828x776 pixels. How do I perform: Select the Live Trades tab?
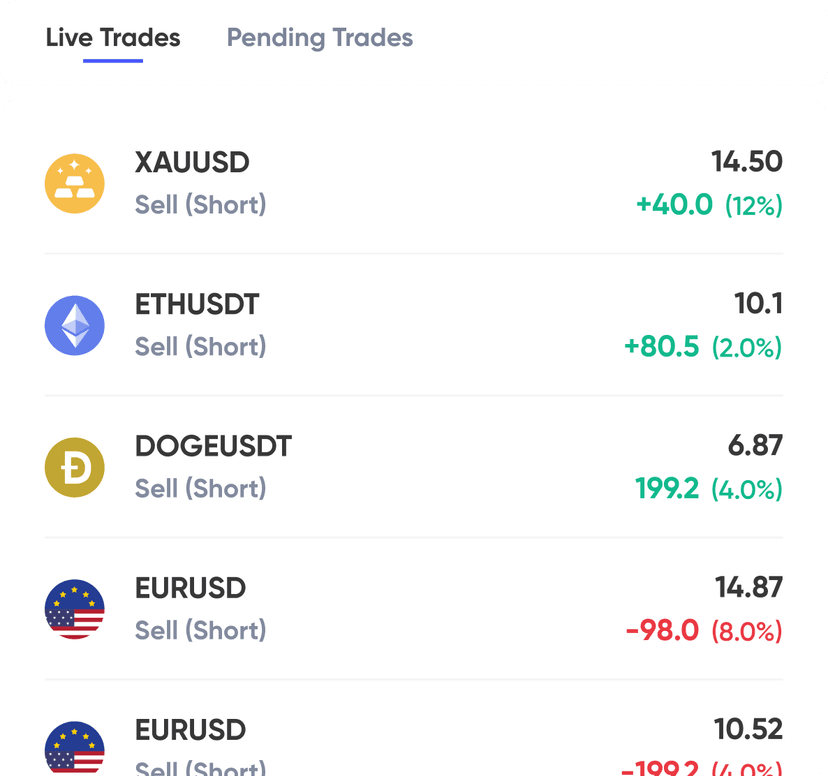point(111,38)
